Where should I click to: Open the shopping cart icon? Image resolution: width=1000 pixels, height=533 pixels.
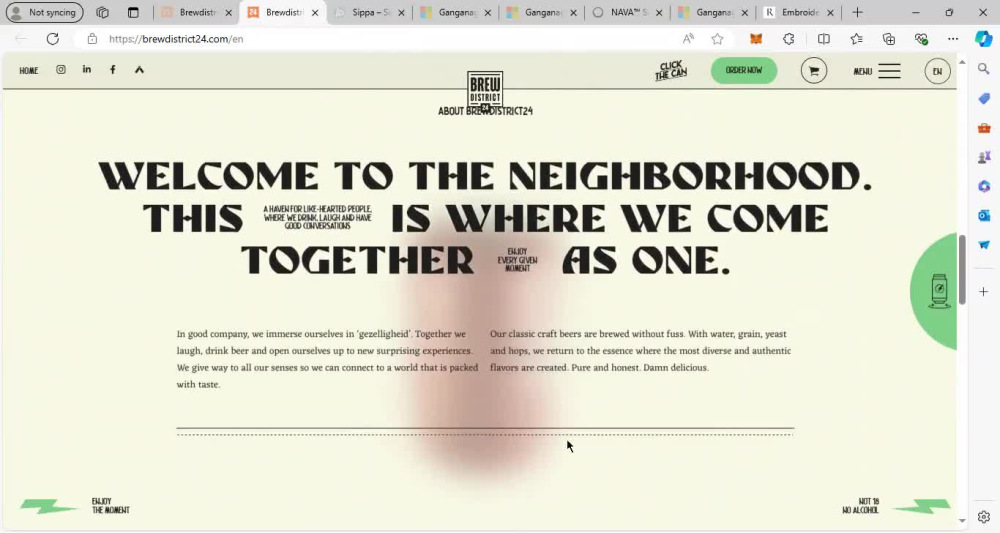point(814,71)
